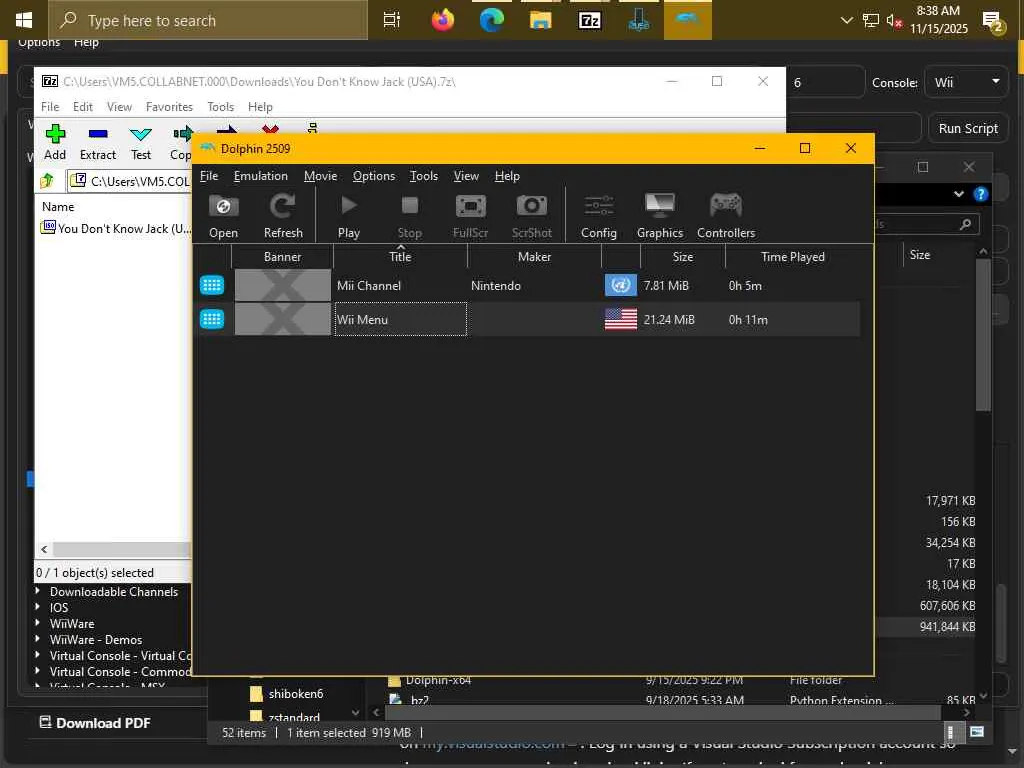Click 7-Zip Name column header
Viewport: 1024px width, 768px height.
pos(58,206)
